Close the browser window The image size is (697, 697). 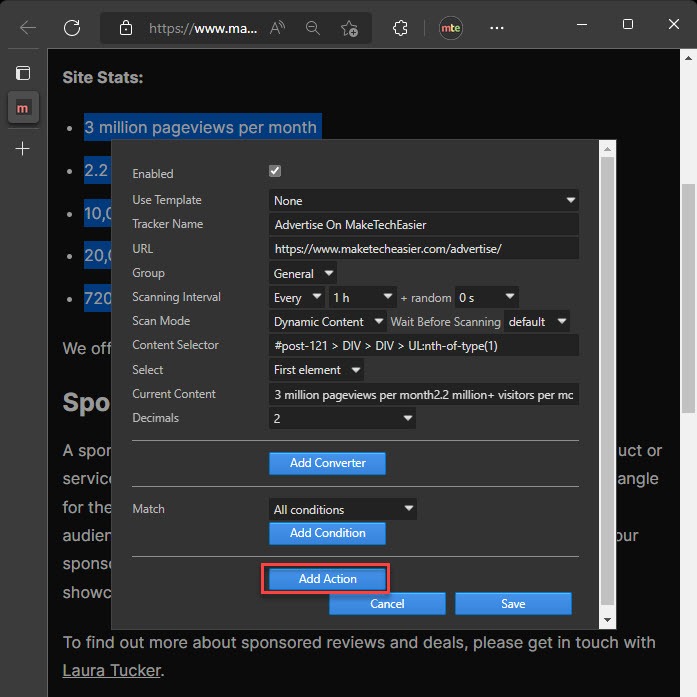674,24
